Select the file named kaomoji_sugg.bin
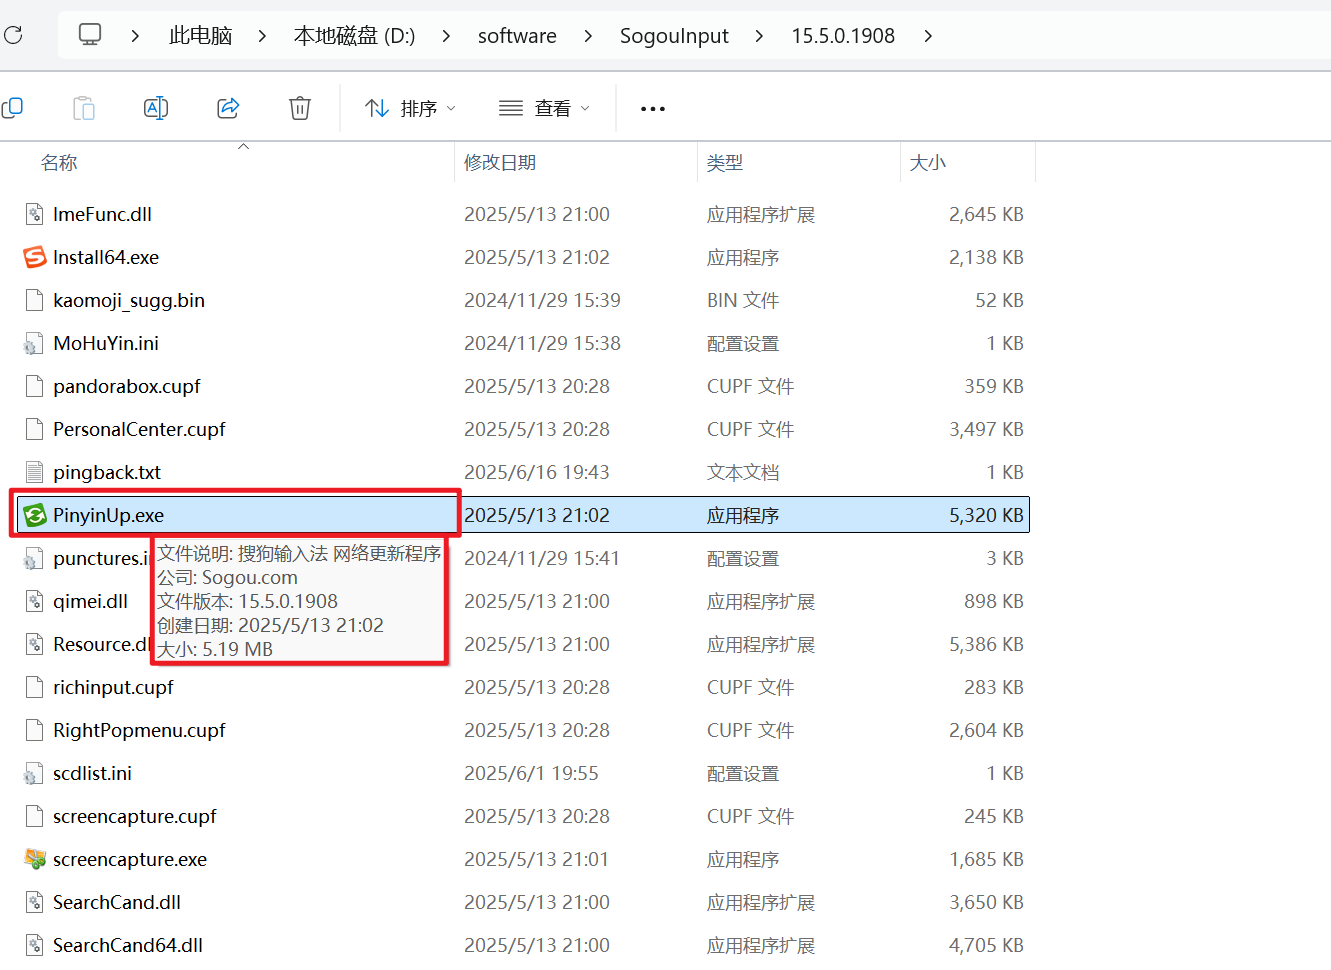 pos(129,300)
